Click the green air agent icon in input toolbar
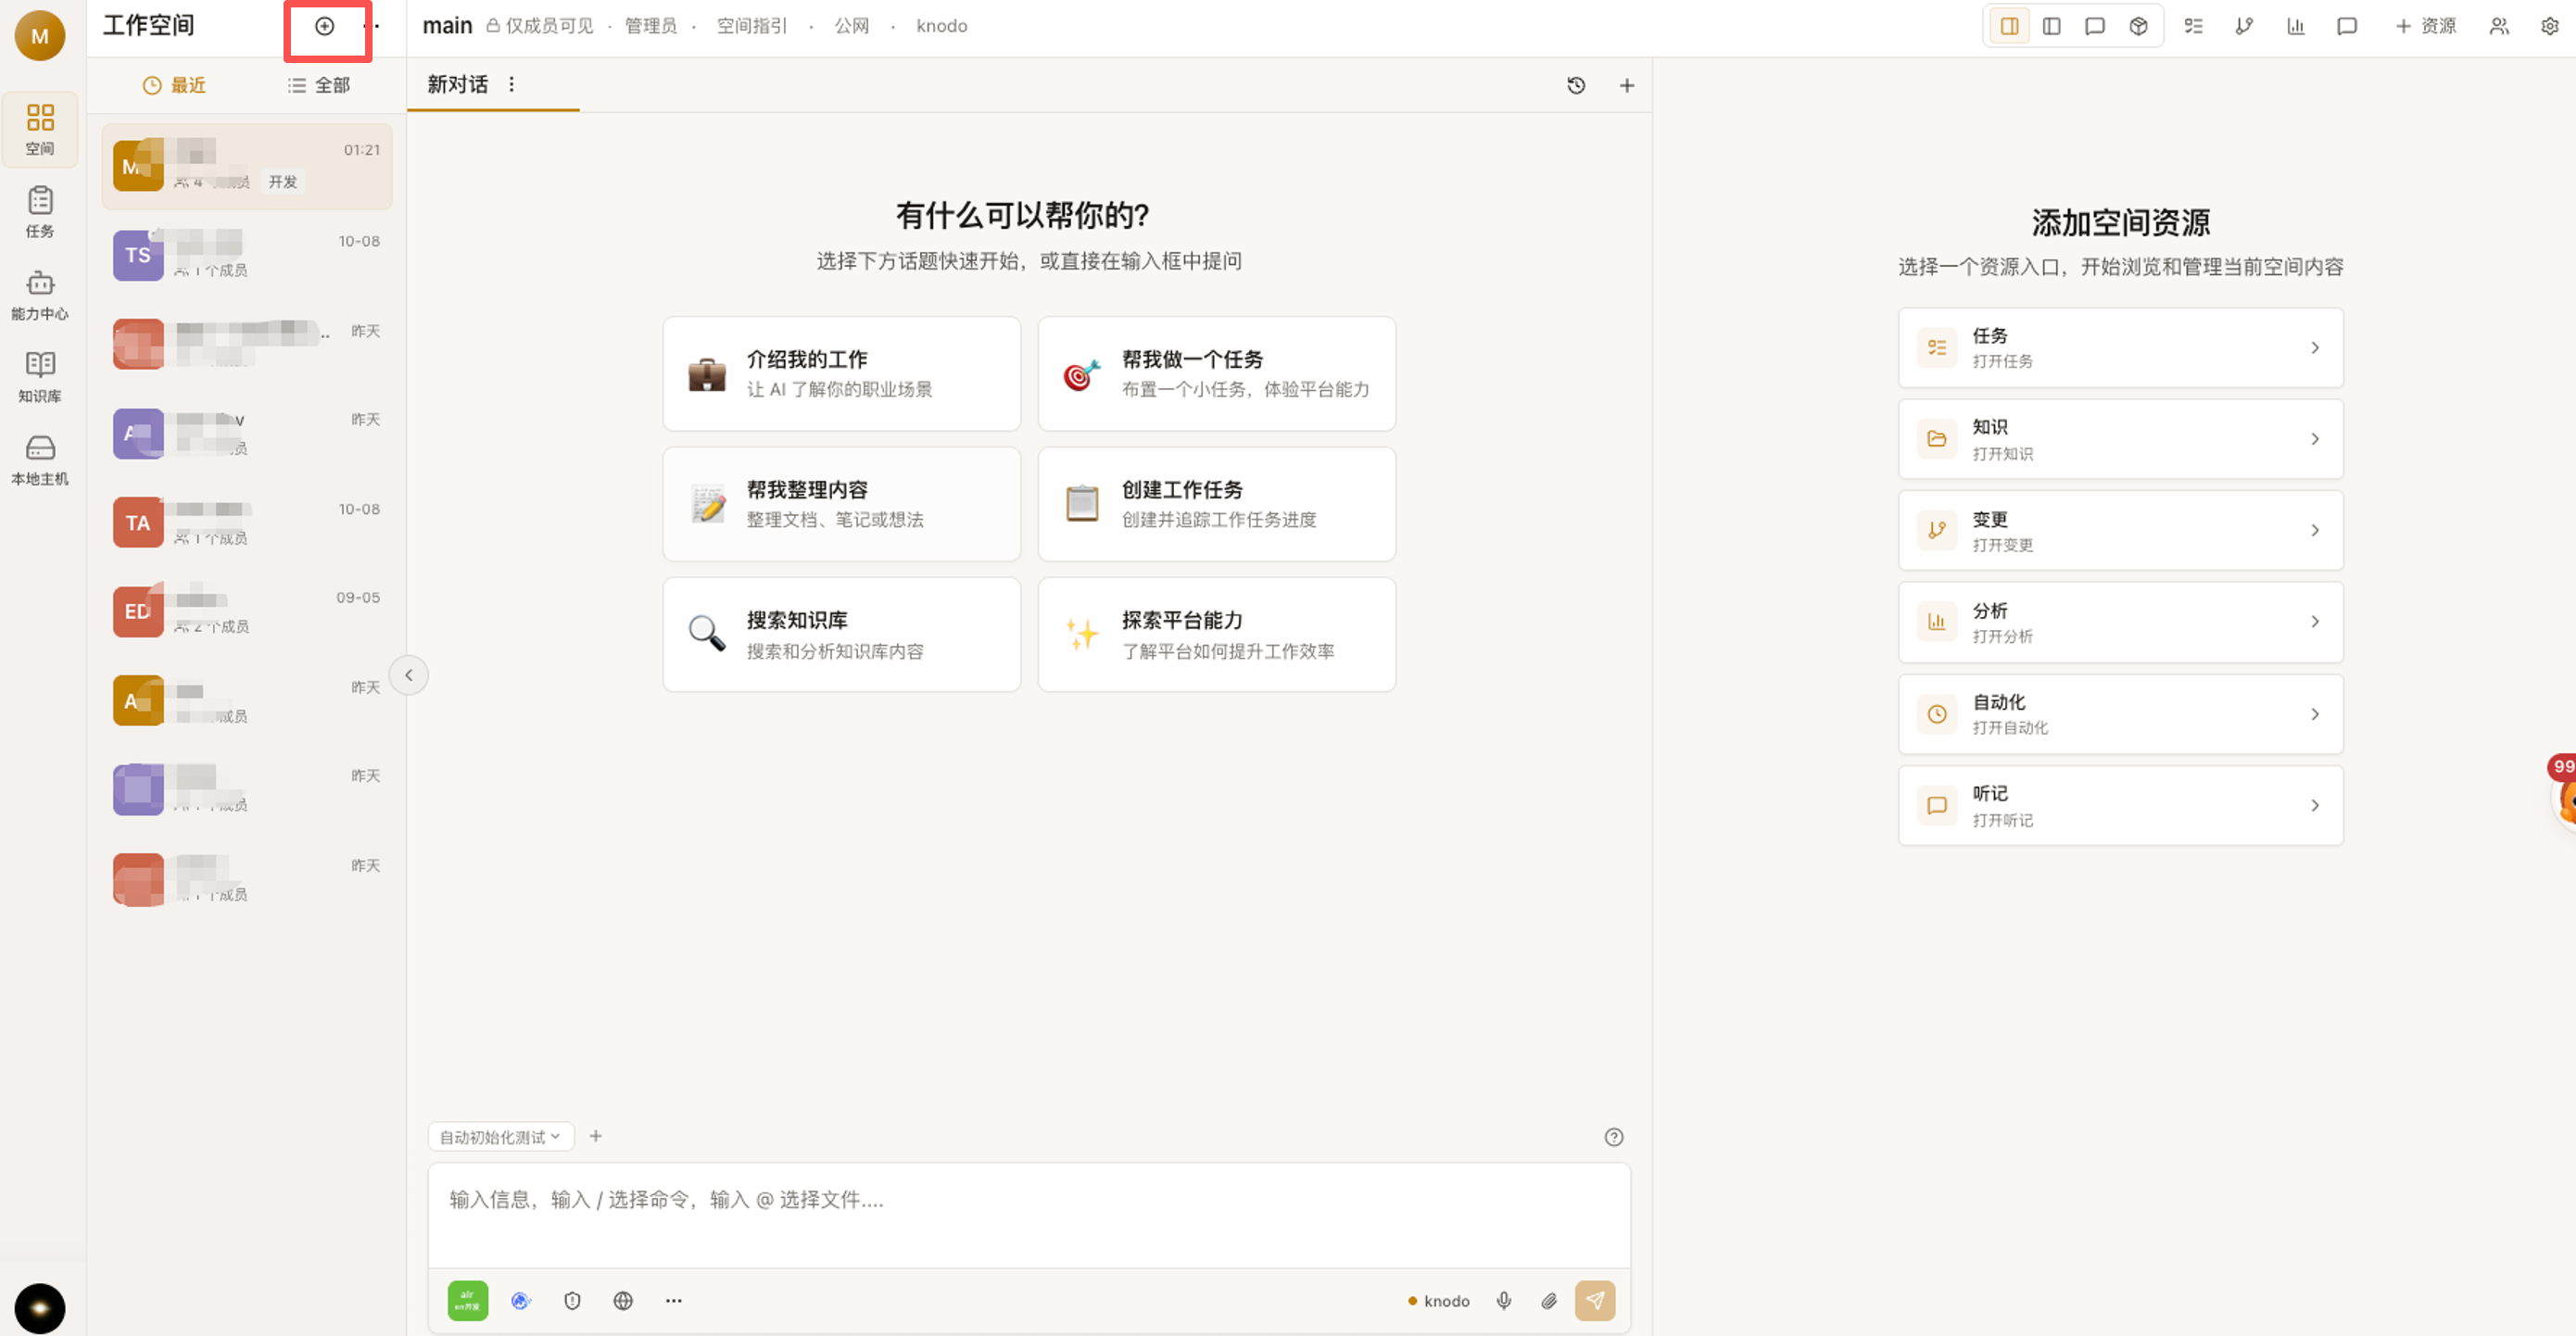This screenshot has height=1336, width=2576. pos(468,1300)
